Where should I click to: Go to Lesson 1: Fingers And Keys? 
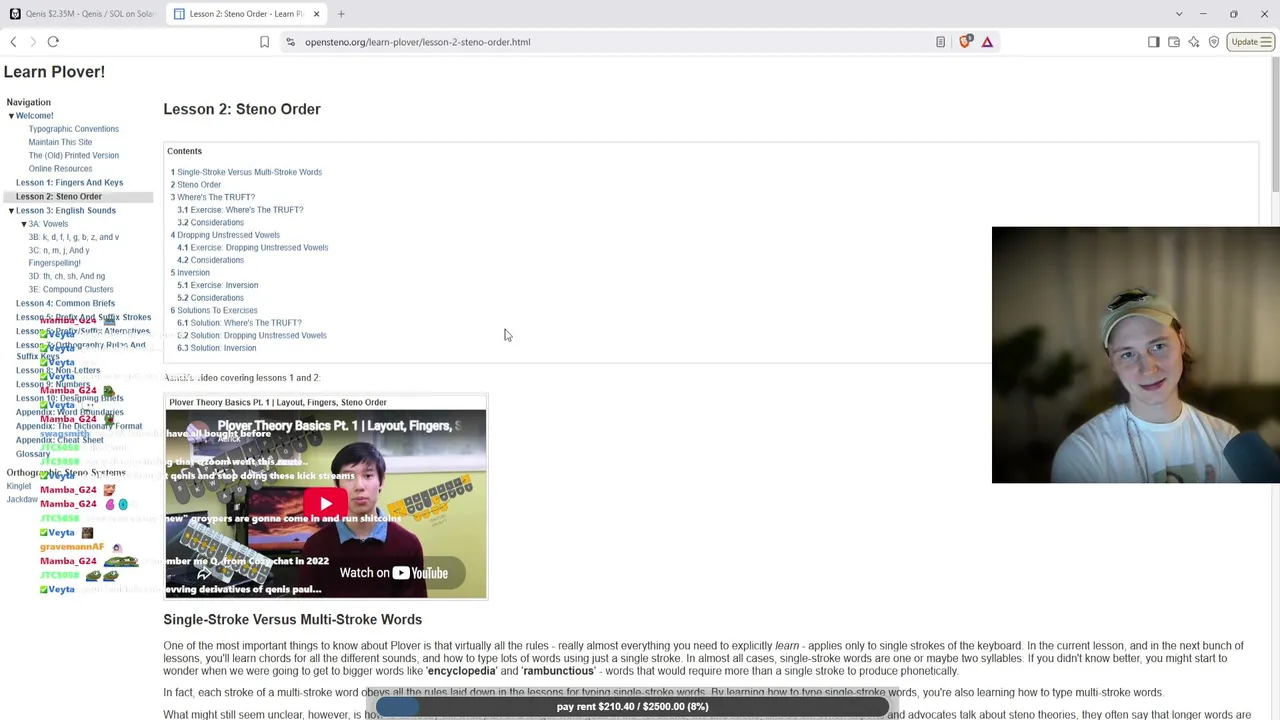(69, 183)
